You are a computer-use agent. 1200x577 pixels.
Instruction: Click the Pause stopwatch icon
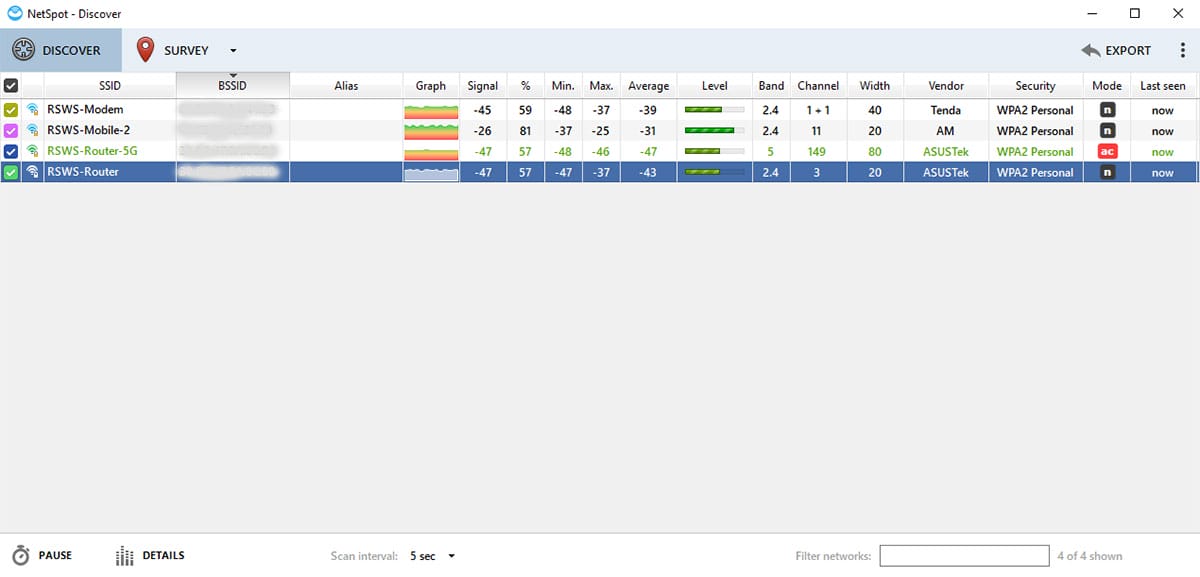(x=21, y=556)
